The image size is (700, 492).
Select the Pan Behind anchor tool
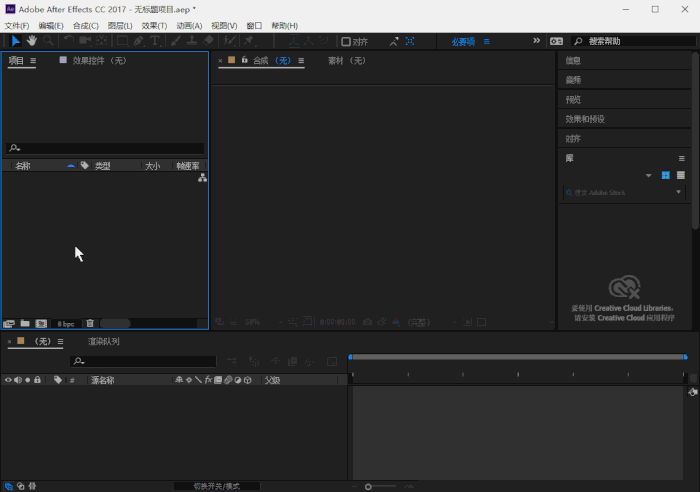(102, 41)
